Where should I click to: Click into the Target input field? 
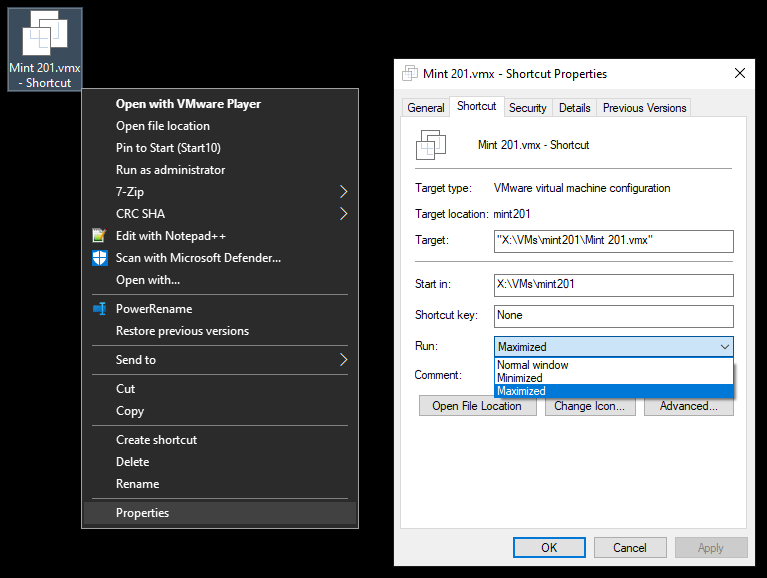point(614,241)
